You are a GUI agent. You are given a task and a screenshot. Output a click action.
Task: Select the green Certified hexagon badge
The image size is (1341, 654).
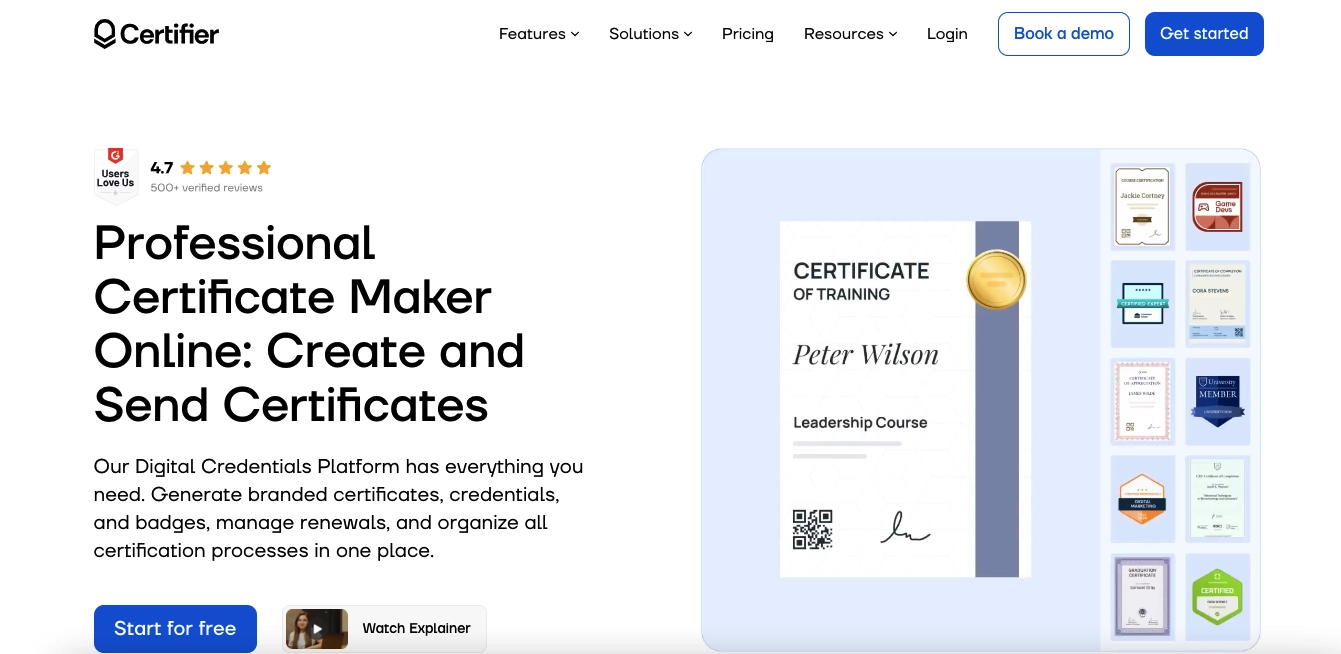coord(1217,596)
